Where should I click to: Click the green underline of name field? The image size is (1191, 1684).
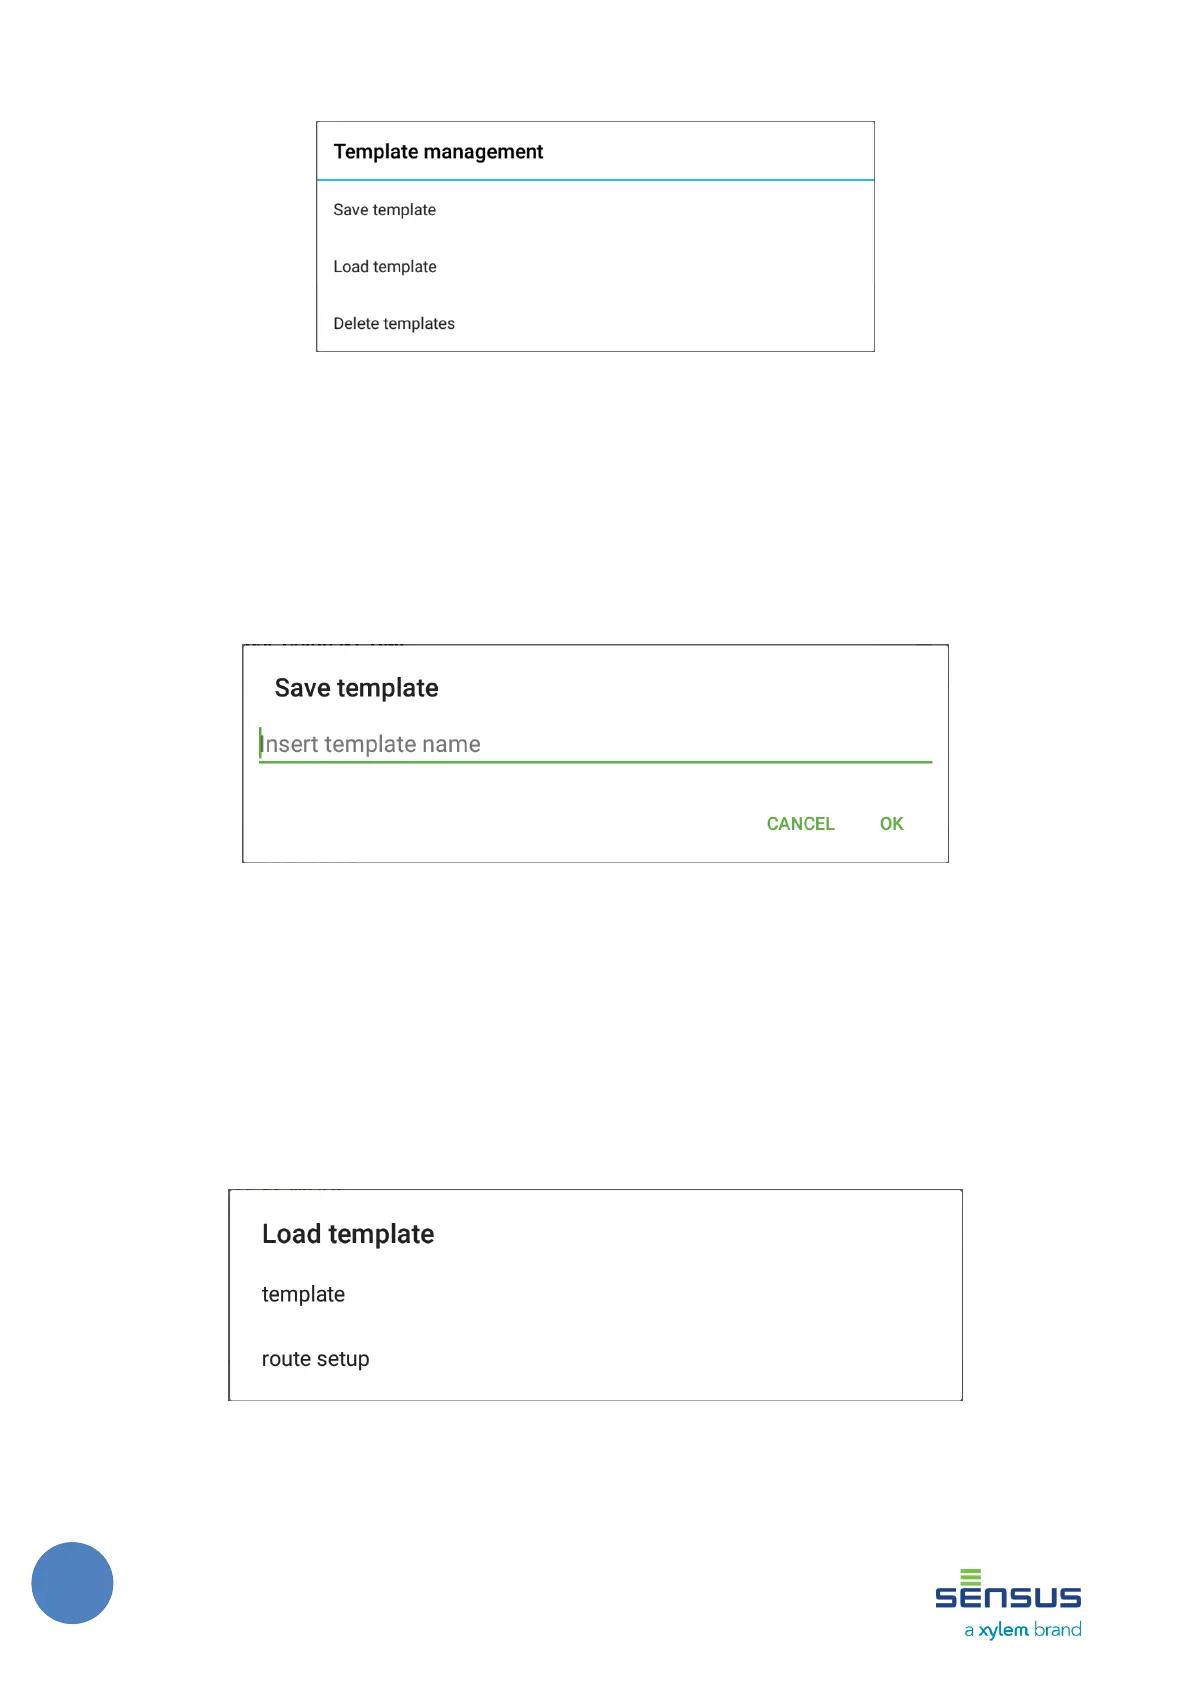click(595, 762)
